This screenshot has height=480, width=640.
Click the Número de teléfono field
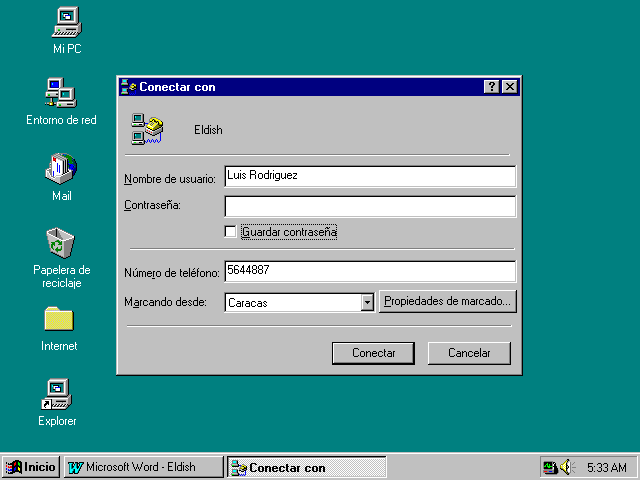coord(370,271)
